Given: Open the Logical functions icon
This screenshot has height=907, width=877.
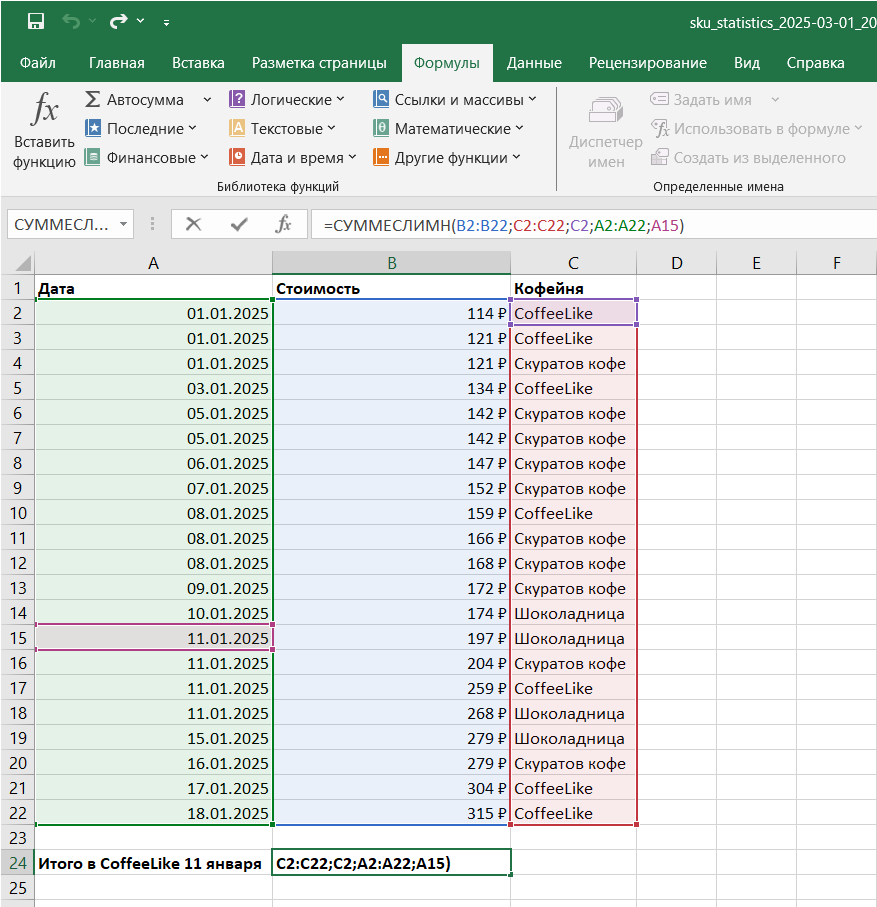Looking at the screenshot, I should pyautogui.click(x=238, y=100).
